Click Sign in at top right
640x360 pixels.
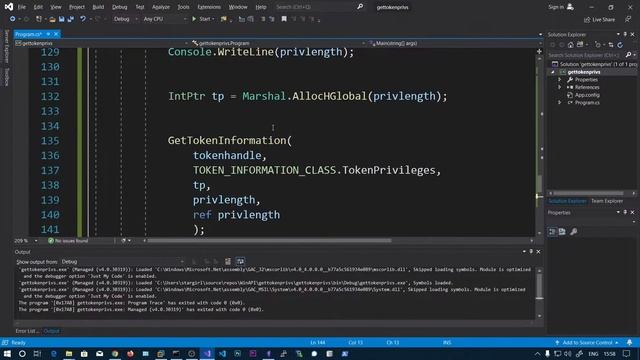click(561, 7)
